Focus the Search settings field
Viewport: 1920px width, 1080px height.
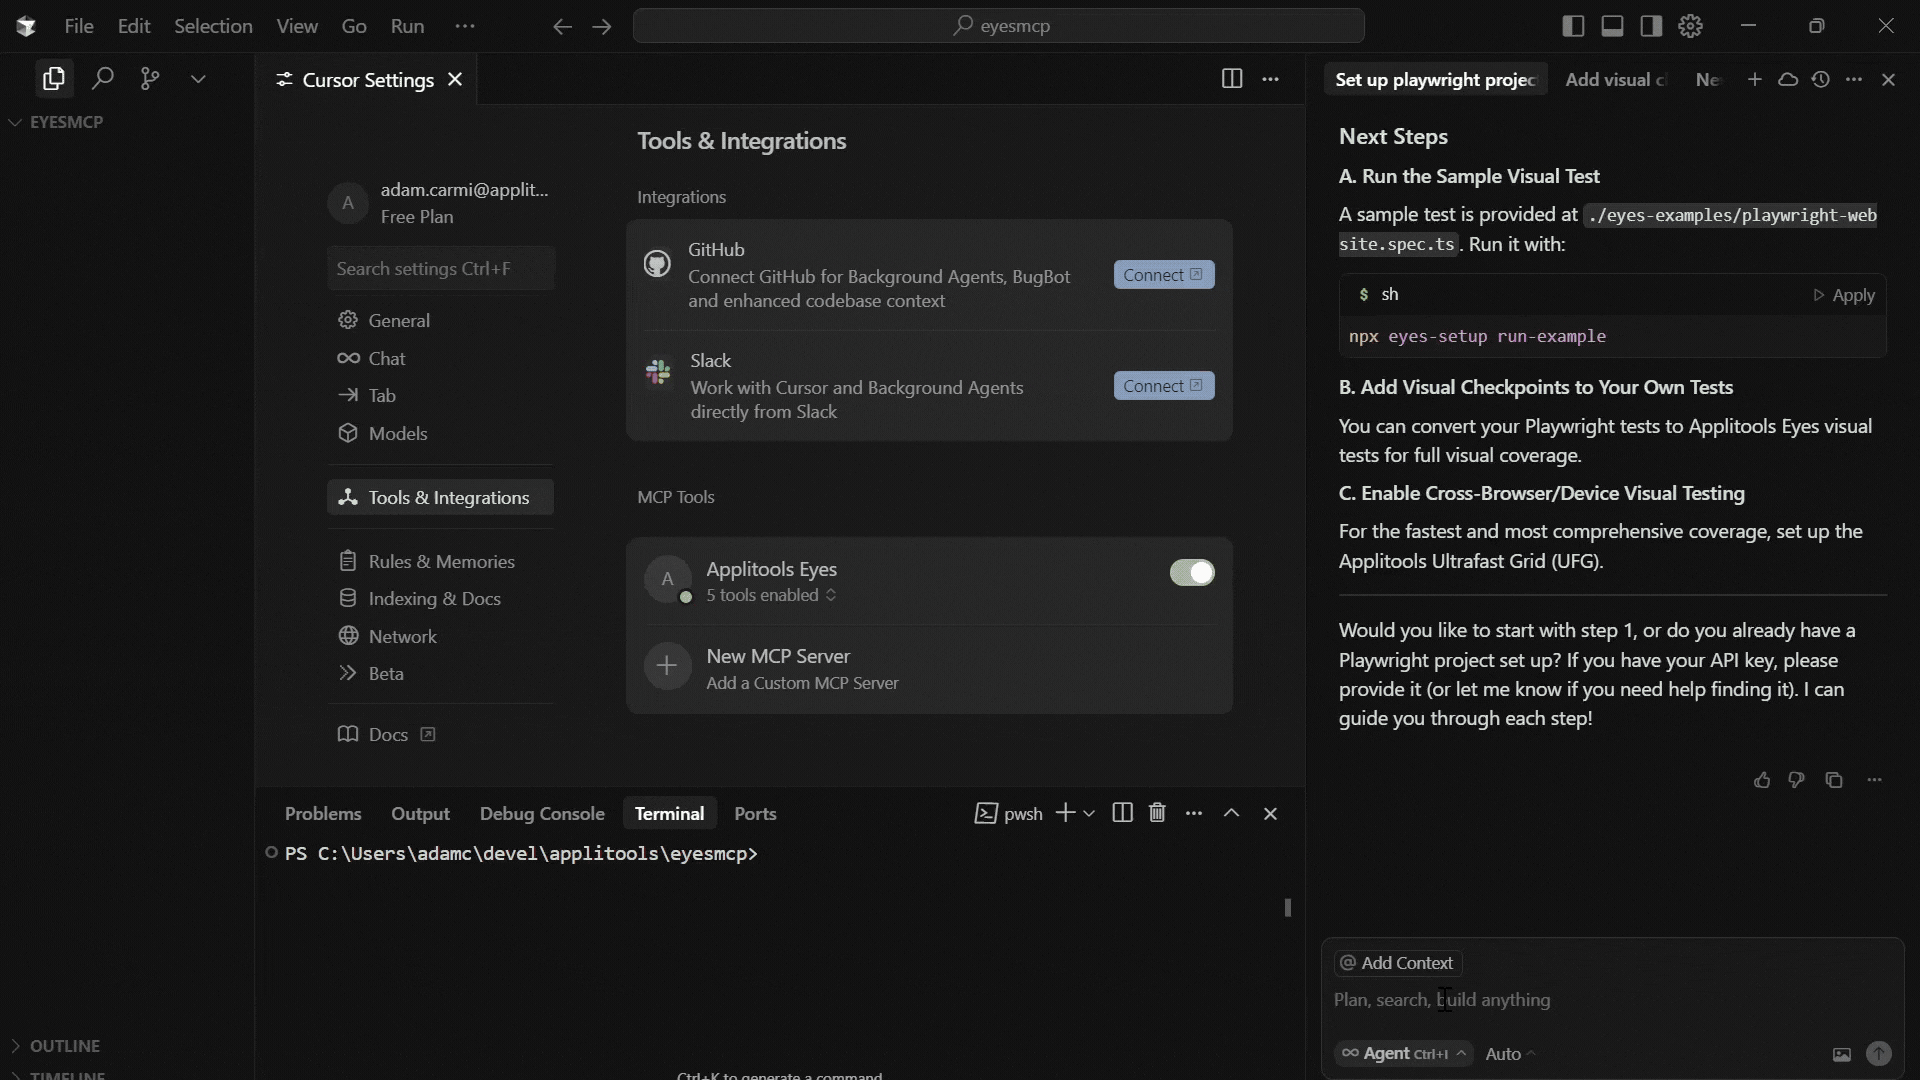coord(440,268)
